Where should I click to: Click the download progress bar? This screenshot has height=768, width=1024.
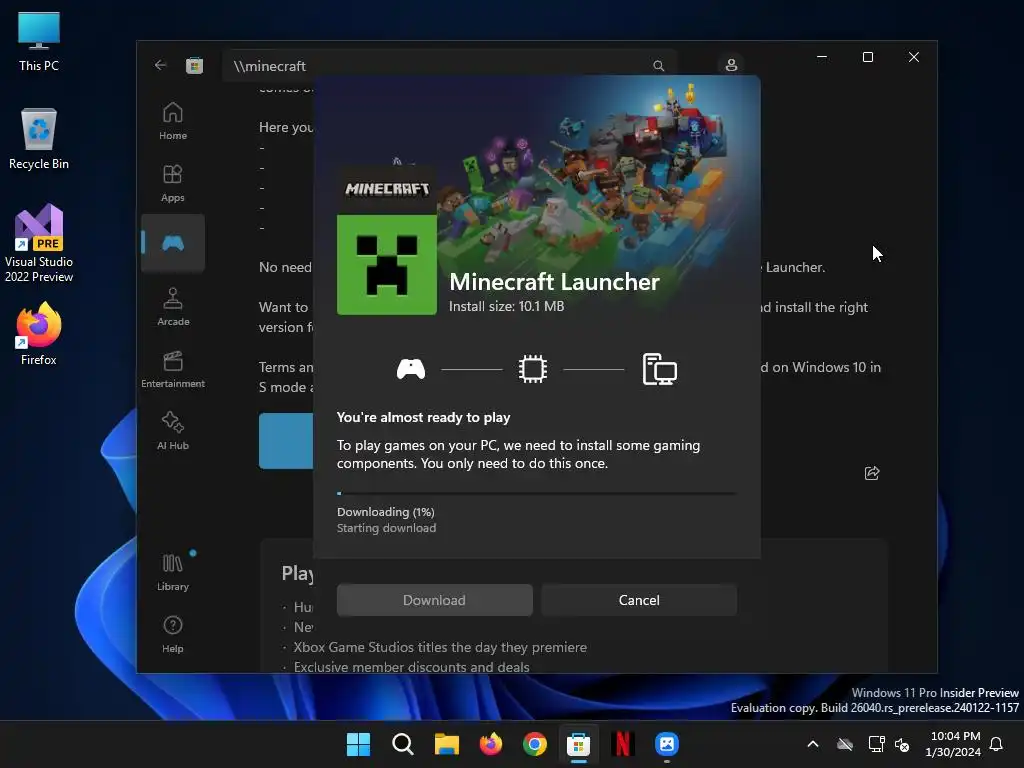point(537,494)
